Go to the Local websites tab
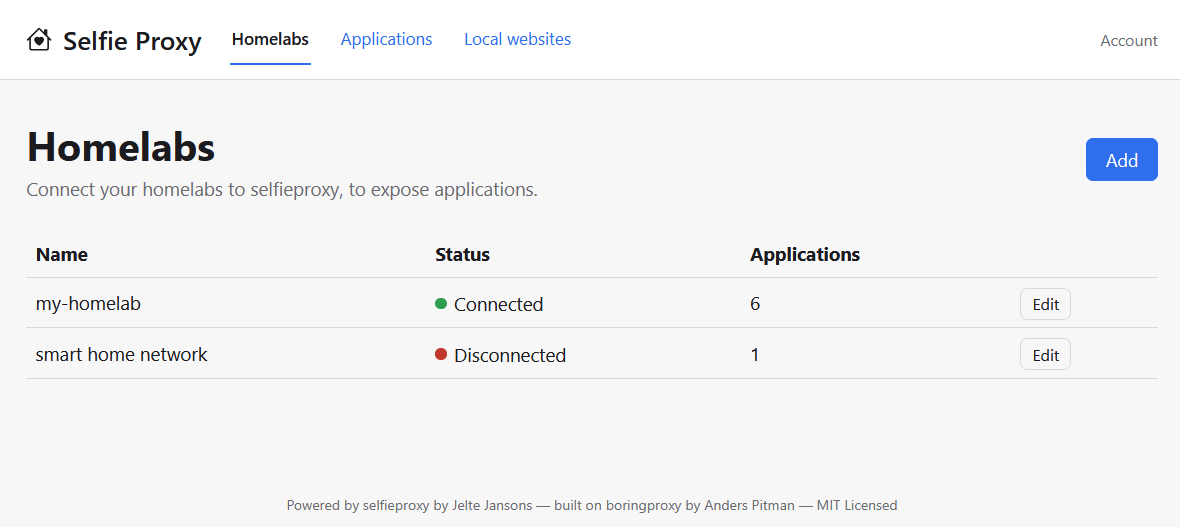The height and width of the screenshot is (527, 1180). tap(518, 39)
